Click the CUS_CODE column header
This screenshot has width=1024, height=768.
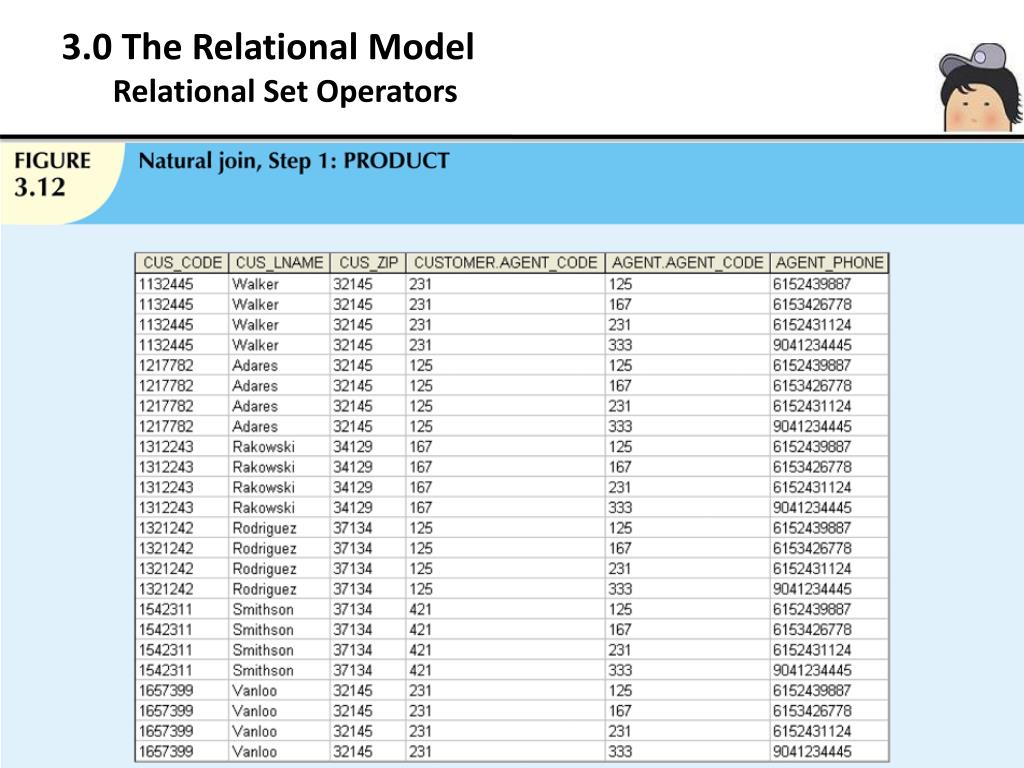coord(182,263)
